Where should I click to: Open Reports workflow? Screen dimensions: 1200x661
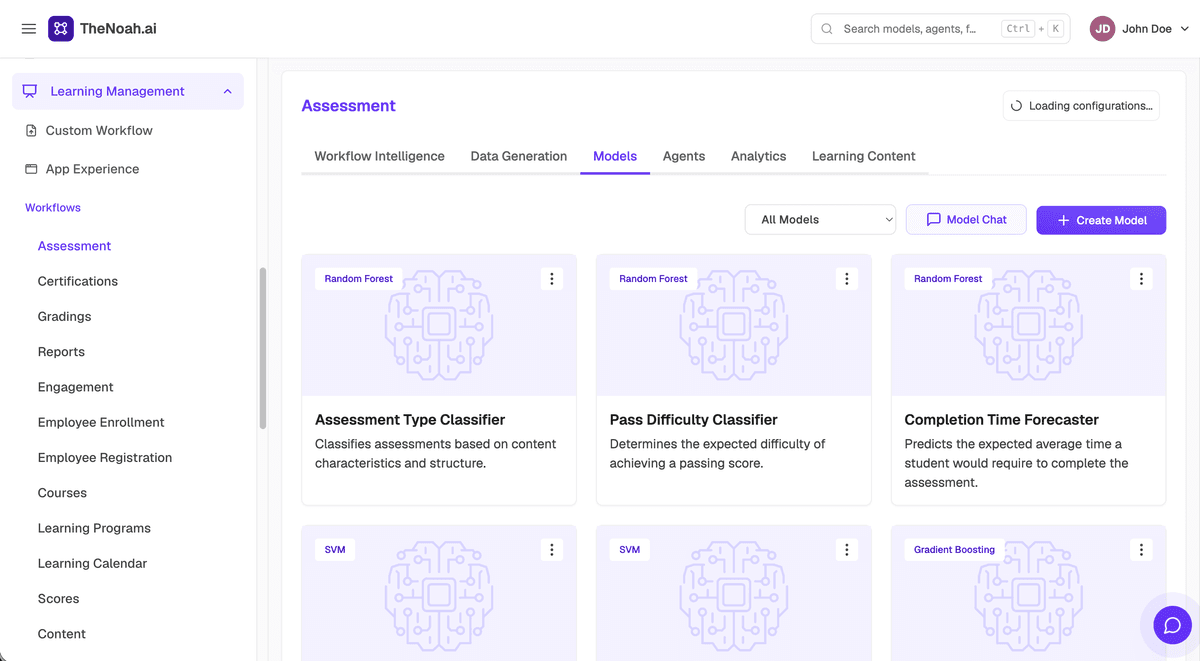click(61, 352)
